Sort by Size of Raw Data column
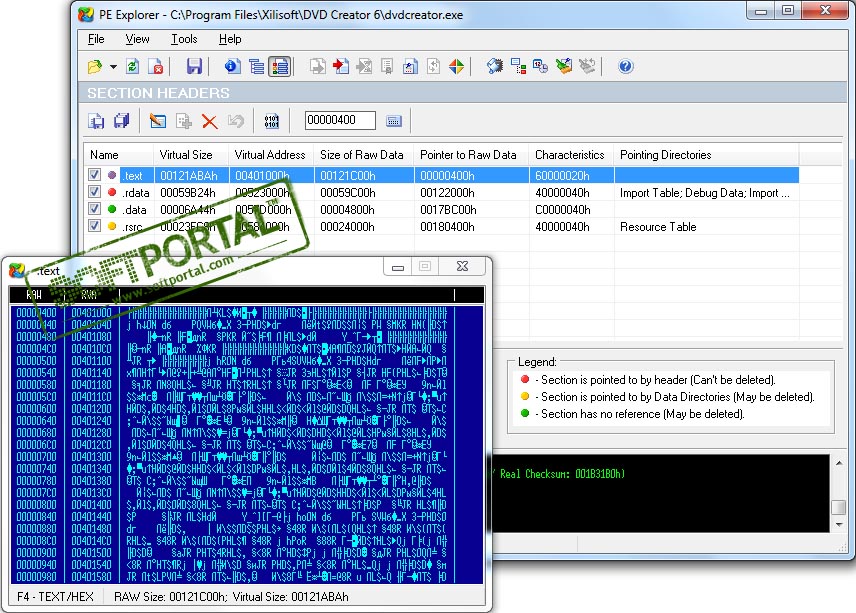Screen dimensions: 856x613 (364, 155)
